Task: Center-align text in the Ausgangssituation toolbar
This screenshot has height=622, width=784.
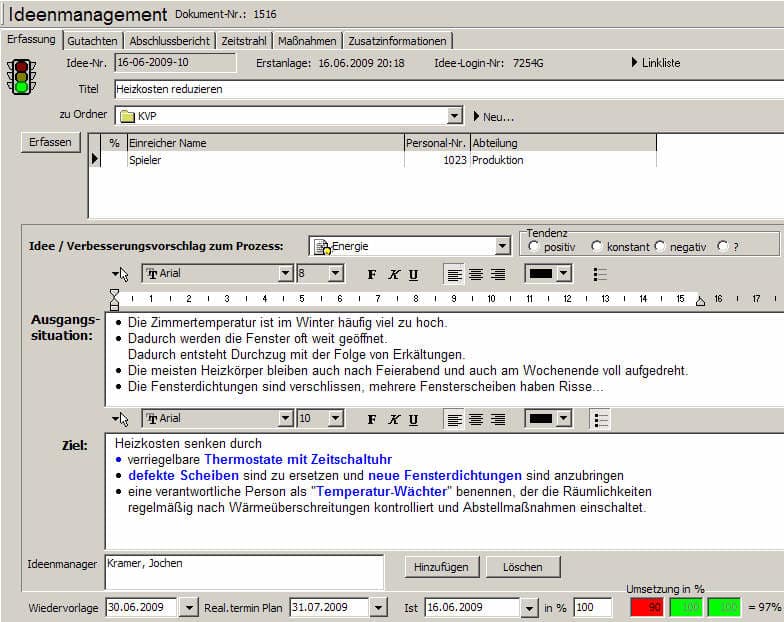Action: pyautogui.click(x=476, y=274)
